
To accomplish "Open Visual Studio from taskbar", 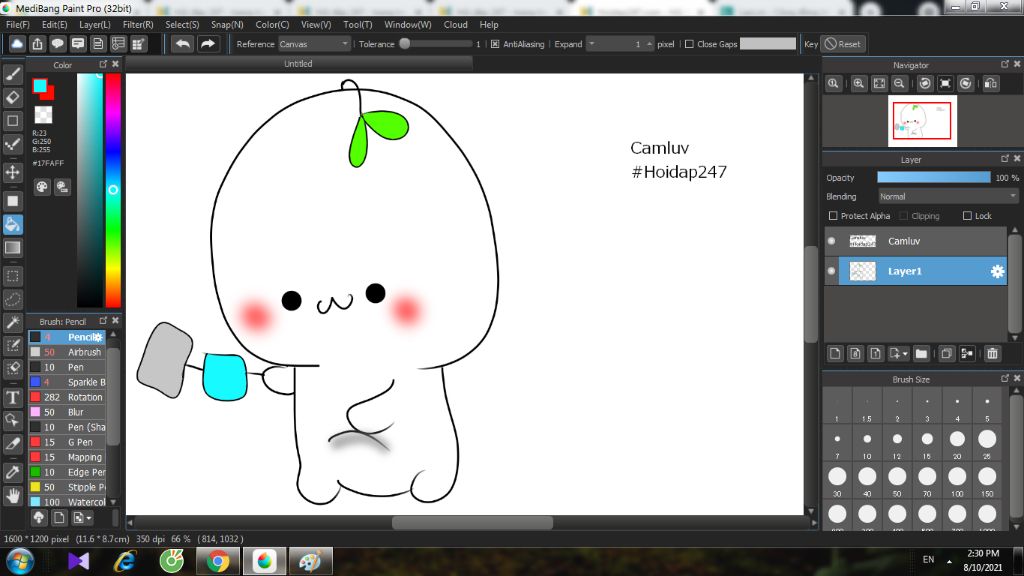I will [78, 561].
